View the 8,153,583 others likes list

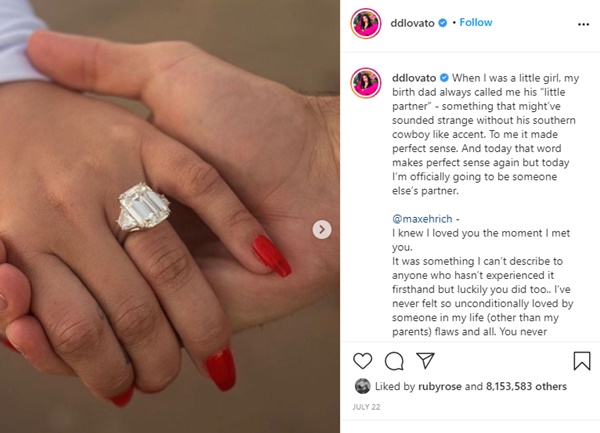point(526,387)
